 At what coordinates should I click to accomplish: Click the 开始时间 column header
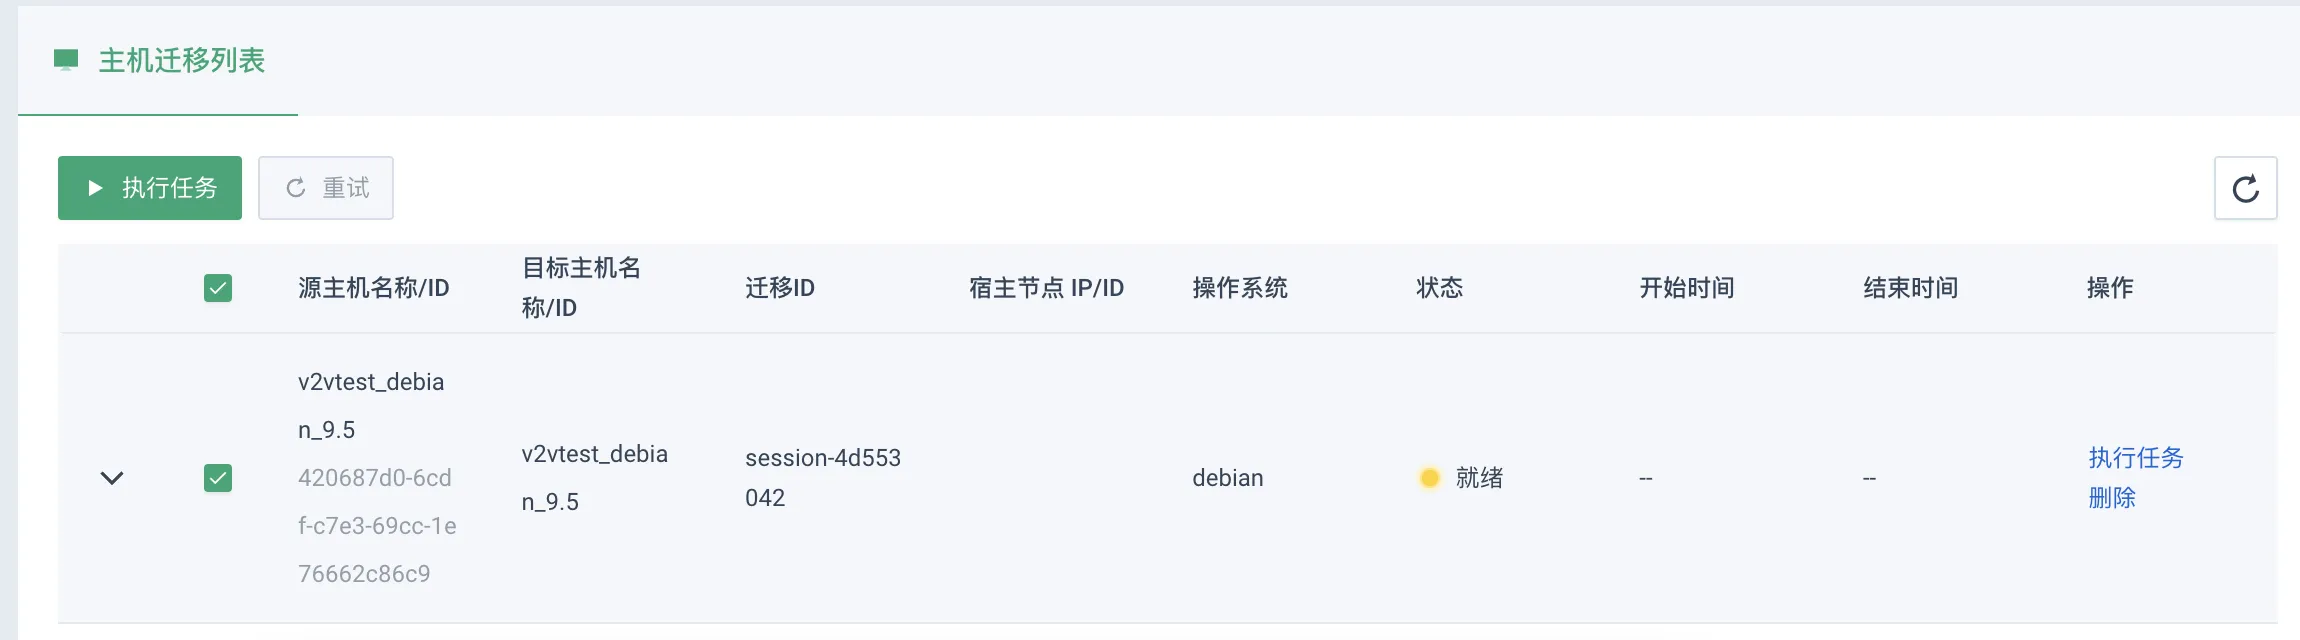pyautogui.click(x=1687, y=288)
